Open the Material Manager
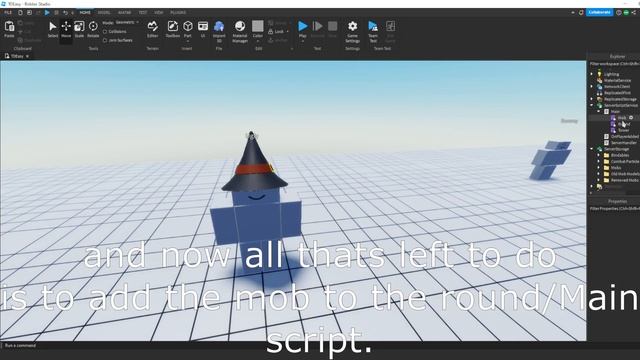640x360 pixels. pos(240,31)
